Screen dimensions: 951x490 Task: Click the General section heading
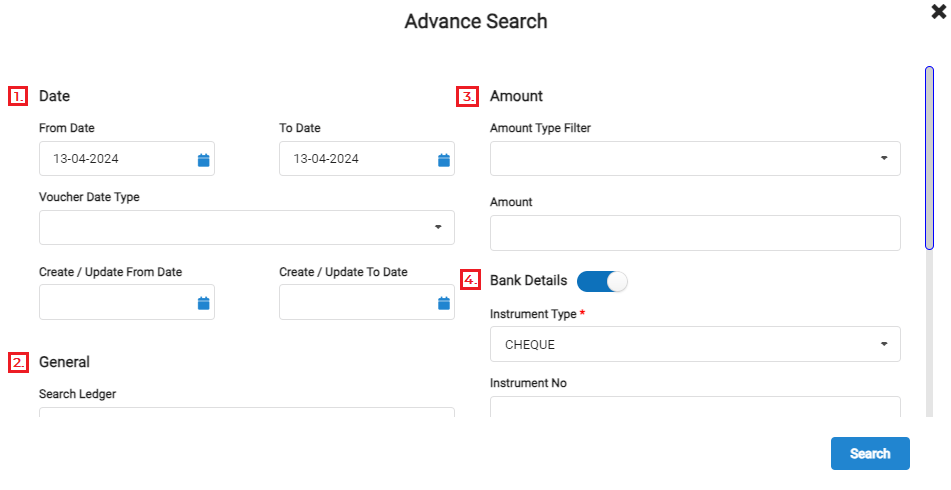[64, 362]
